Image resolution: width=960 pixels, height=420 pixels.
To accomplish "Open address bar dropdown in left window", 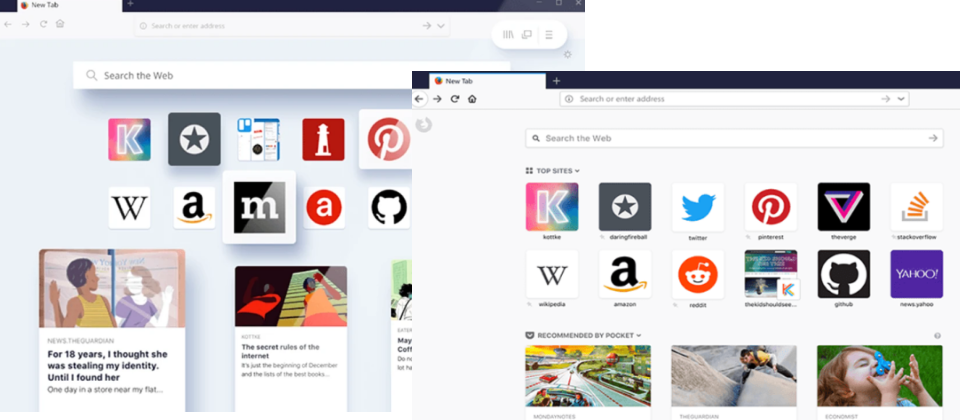I will (x=441, y=26).
